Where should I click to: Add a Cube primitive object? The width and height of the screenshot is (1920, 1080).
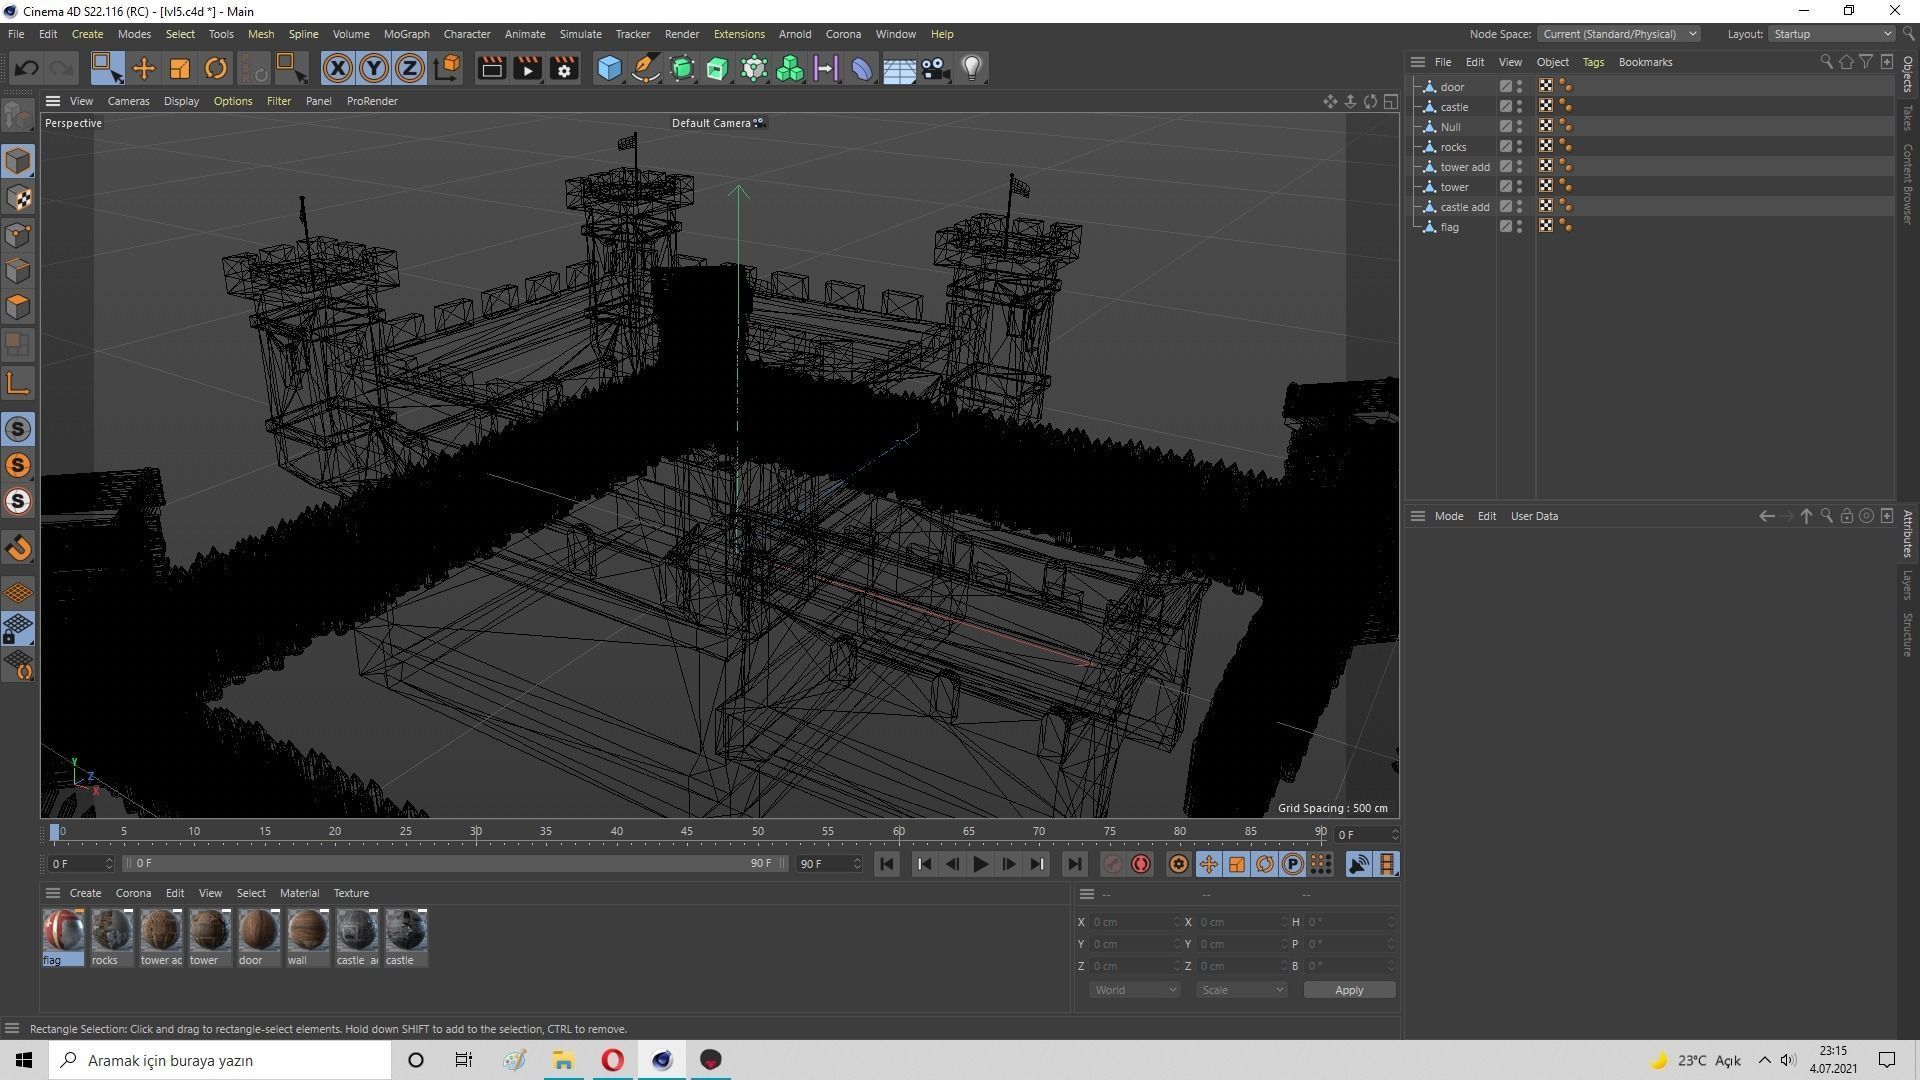tap(609, 68)
